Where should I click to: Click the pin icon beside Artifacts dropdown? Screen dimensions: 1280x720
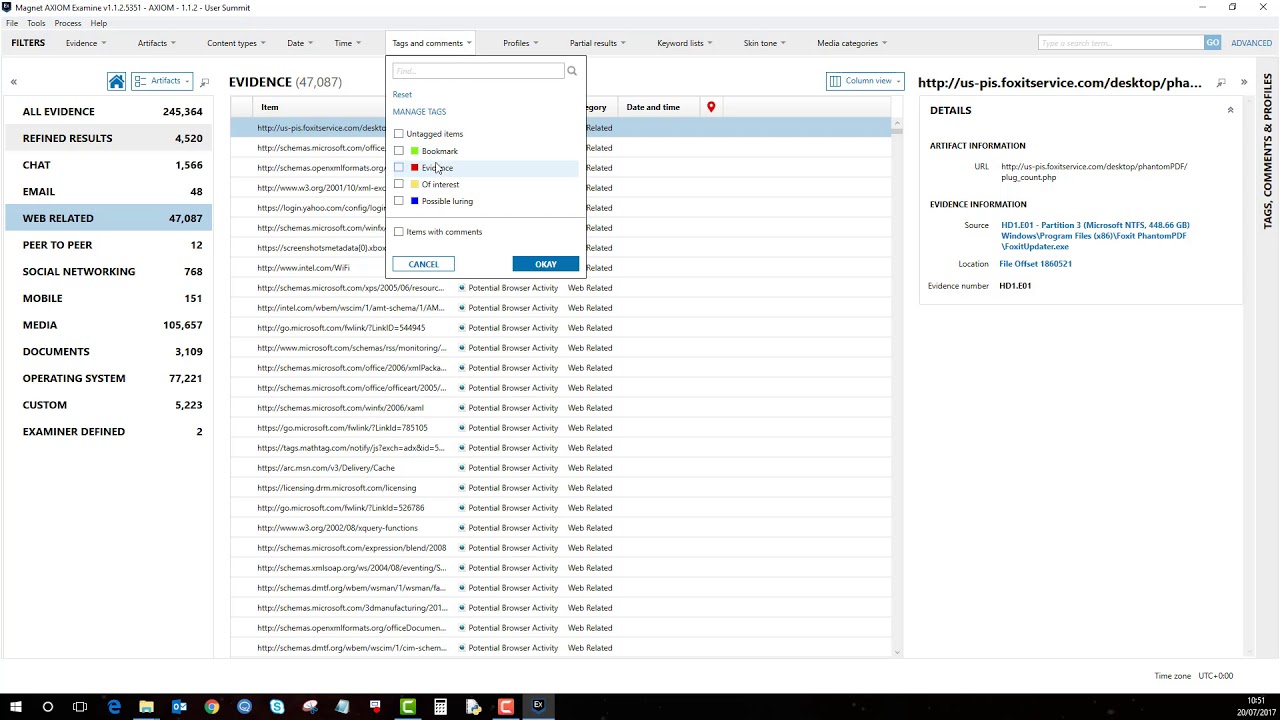pos(205,82)
